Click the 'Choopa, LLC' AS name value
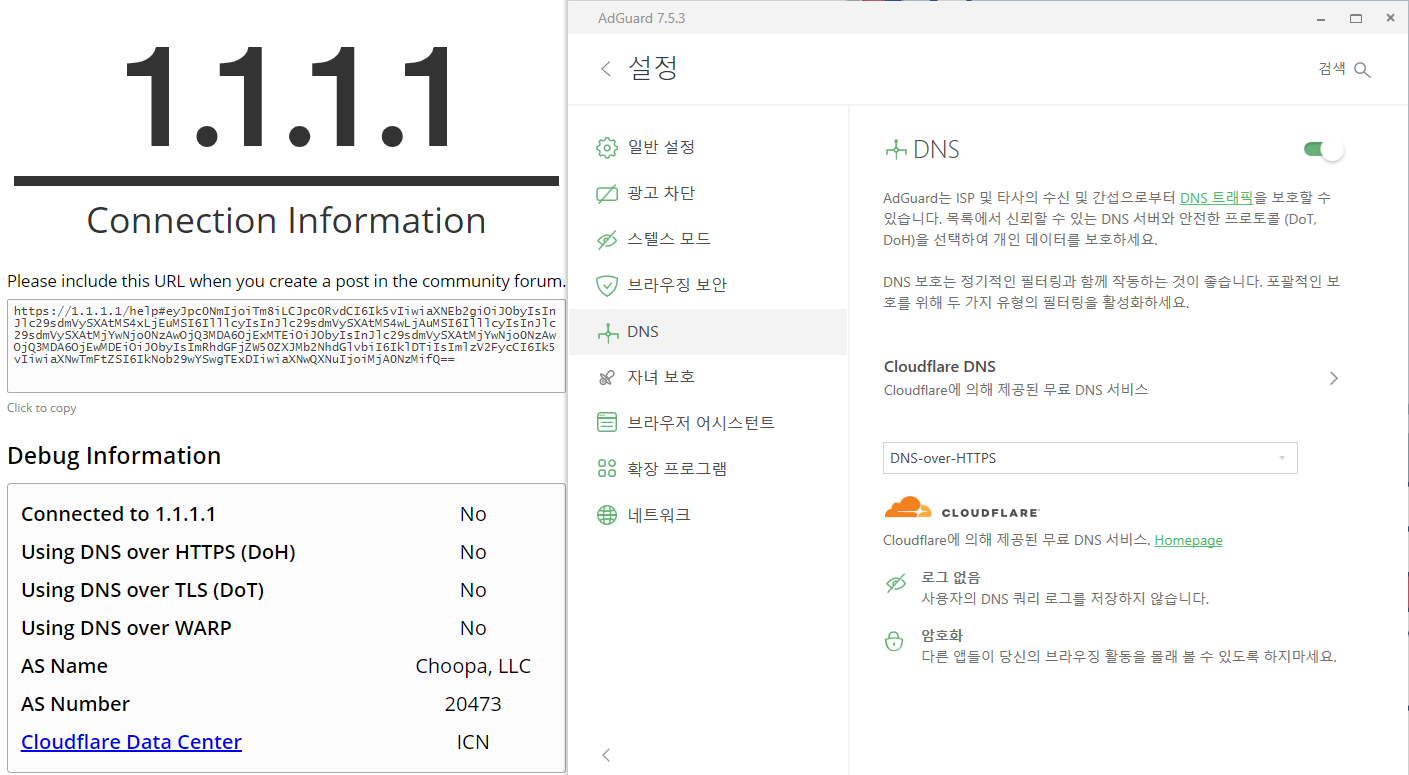 [x=473, y=666]
